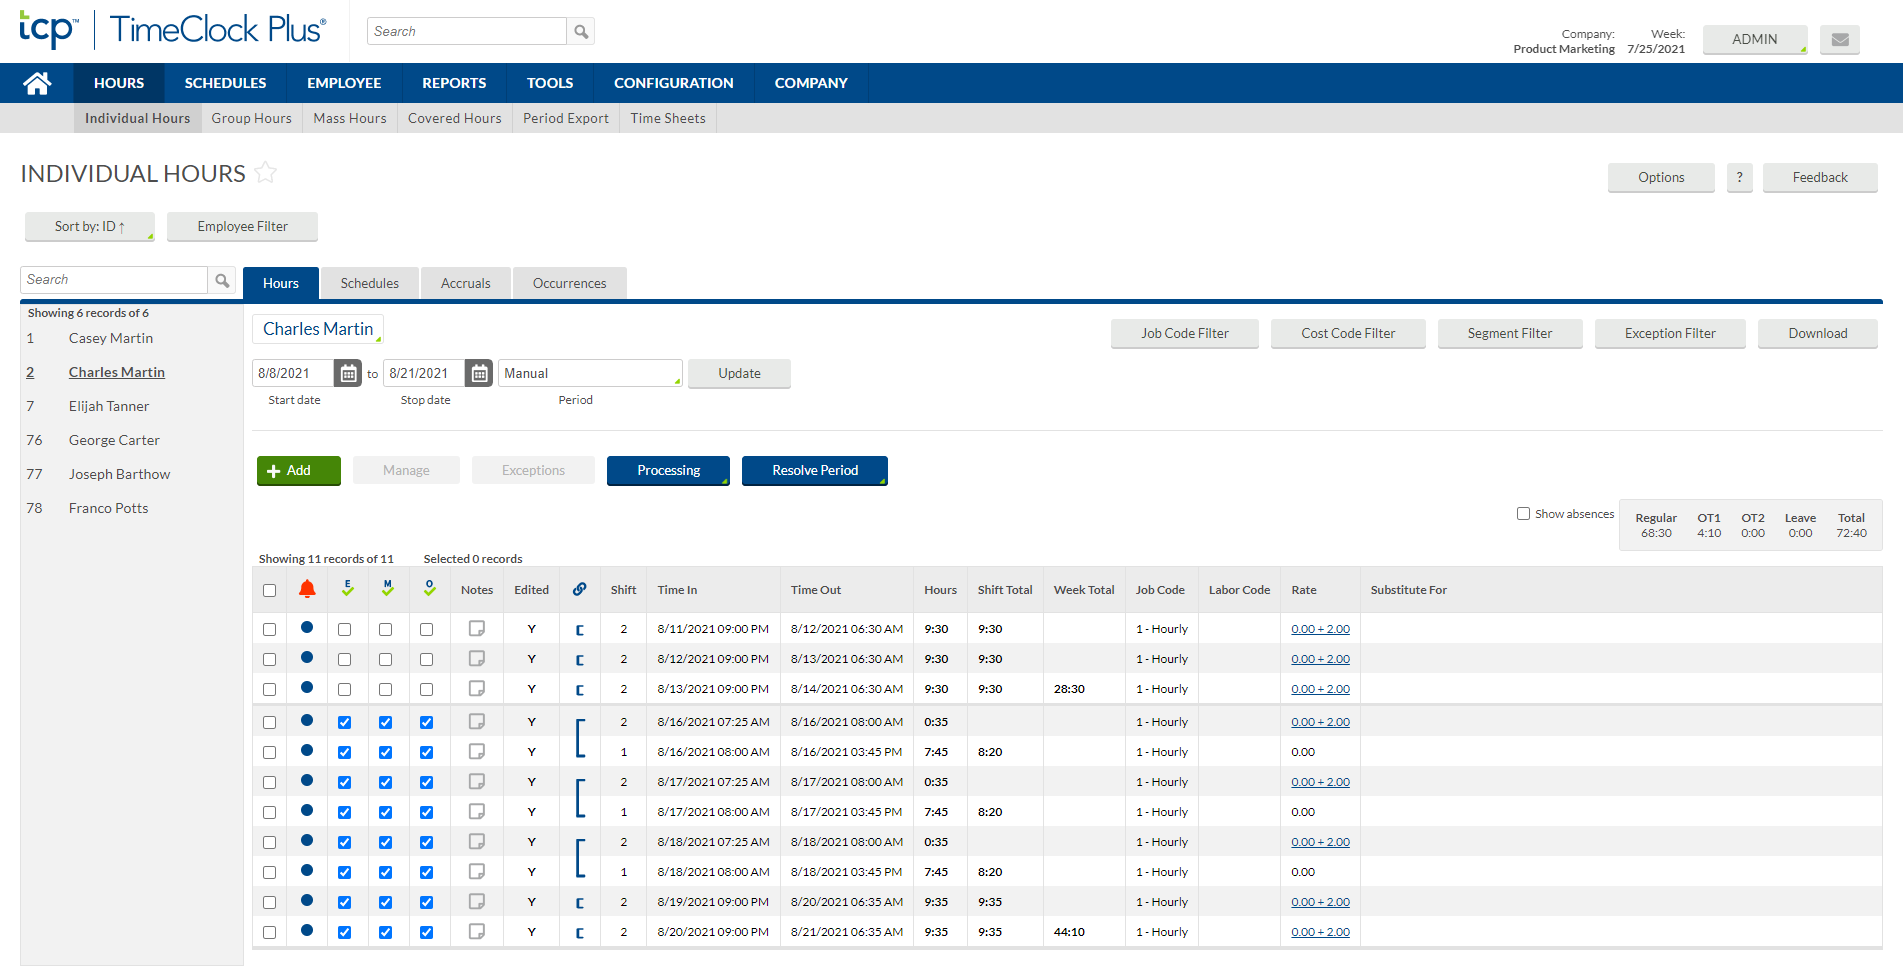Favorite Individual Hours with the star icon
This screenshot has height=969, width=1903.
(x=265, y=173)
